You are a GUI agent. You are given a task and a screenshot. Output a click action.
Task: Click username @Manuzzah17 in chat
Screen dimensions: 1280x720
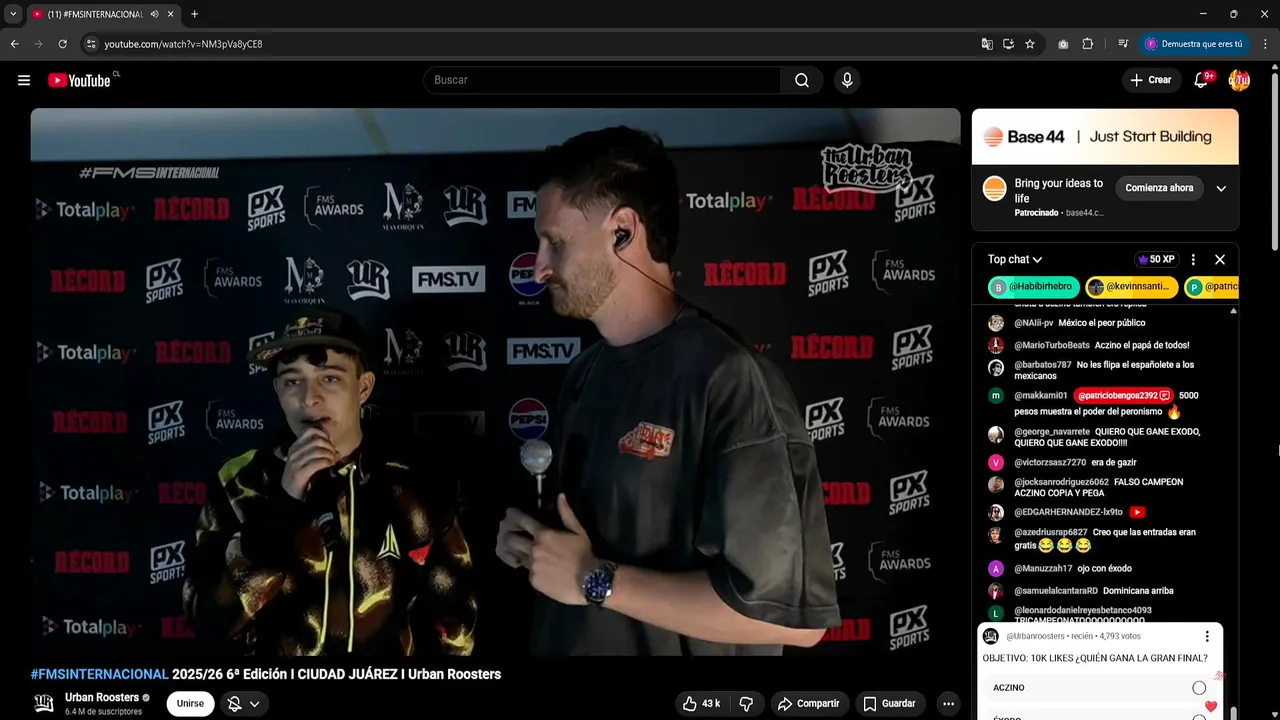[1043, 568]
